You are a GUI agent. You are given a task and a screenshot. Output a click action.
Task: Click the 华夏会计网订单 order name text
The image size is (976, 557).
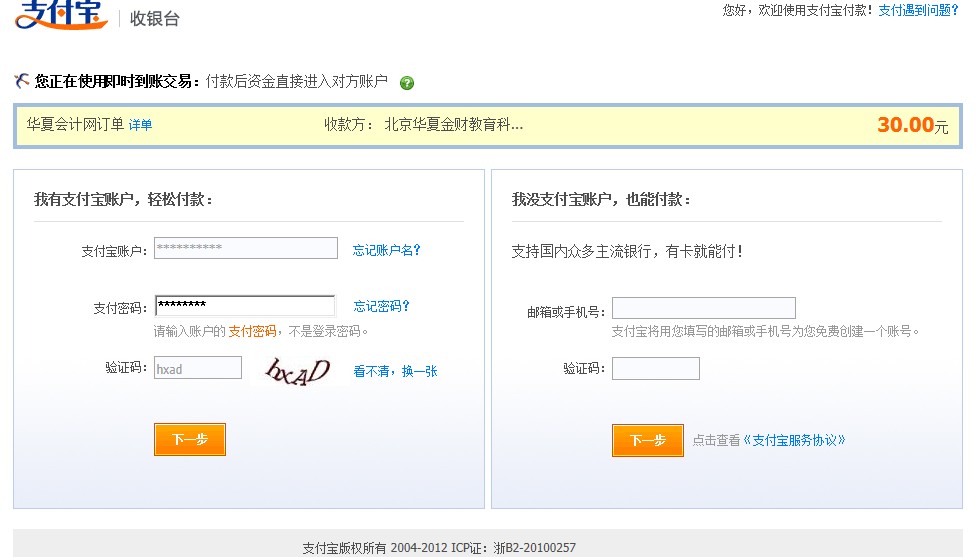pos(75,124)
